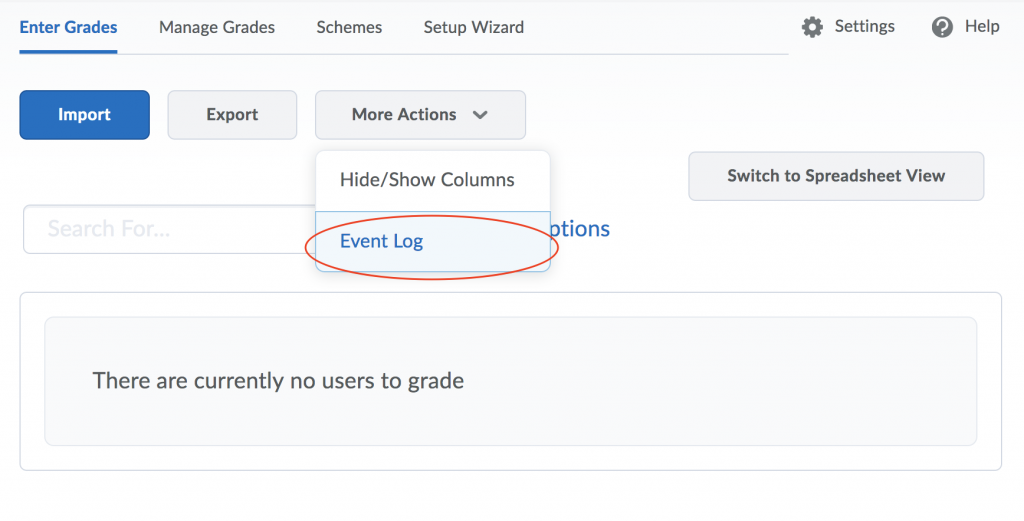
Task: Focus the Search For input field
Action: click(x=160, y=229)
